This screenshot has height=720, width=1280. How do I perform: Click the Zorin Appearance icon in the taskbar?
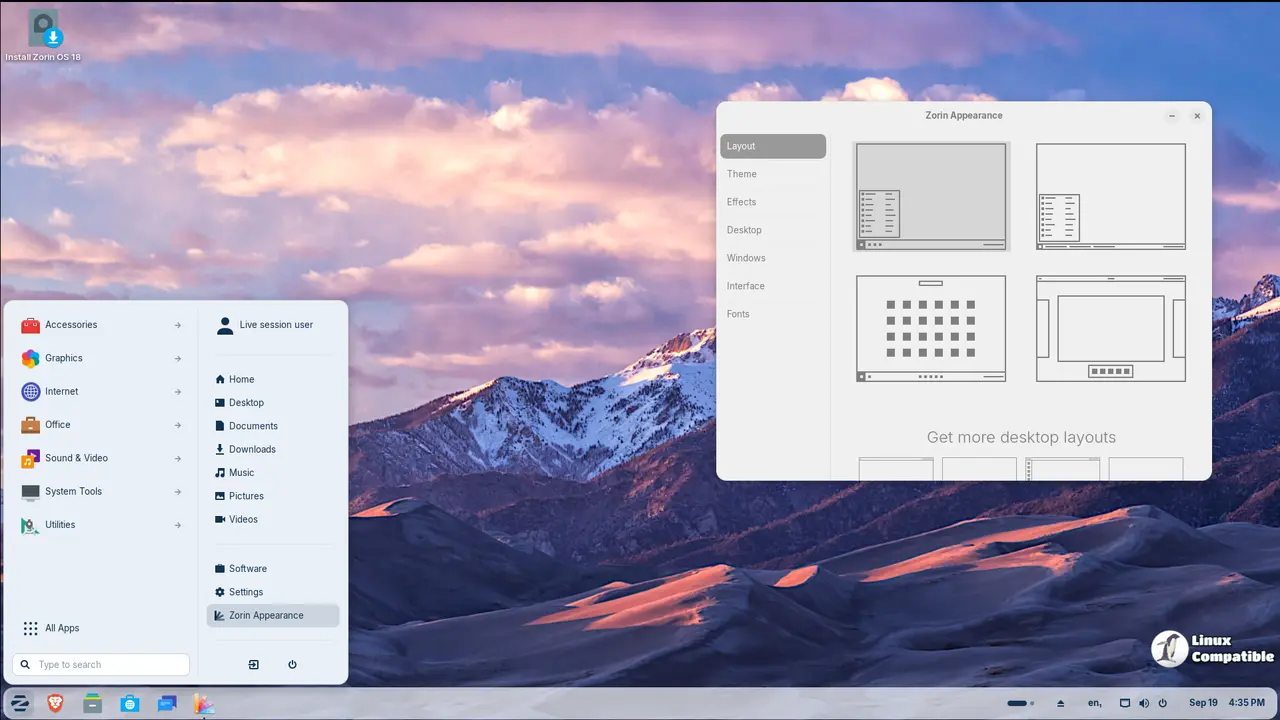[204, 703]
